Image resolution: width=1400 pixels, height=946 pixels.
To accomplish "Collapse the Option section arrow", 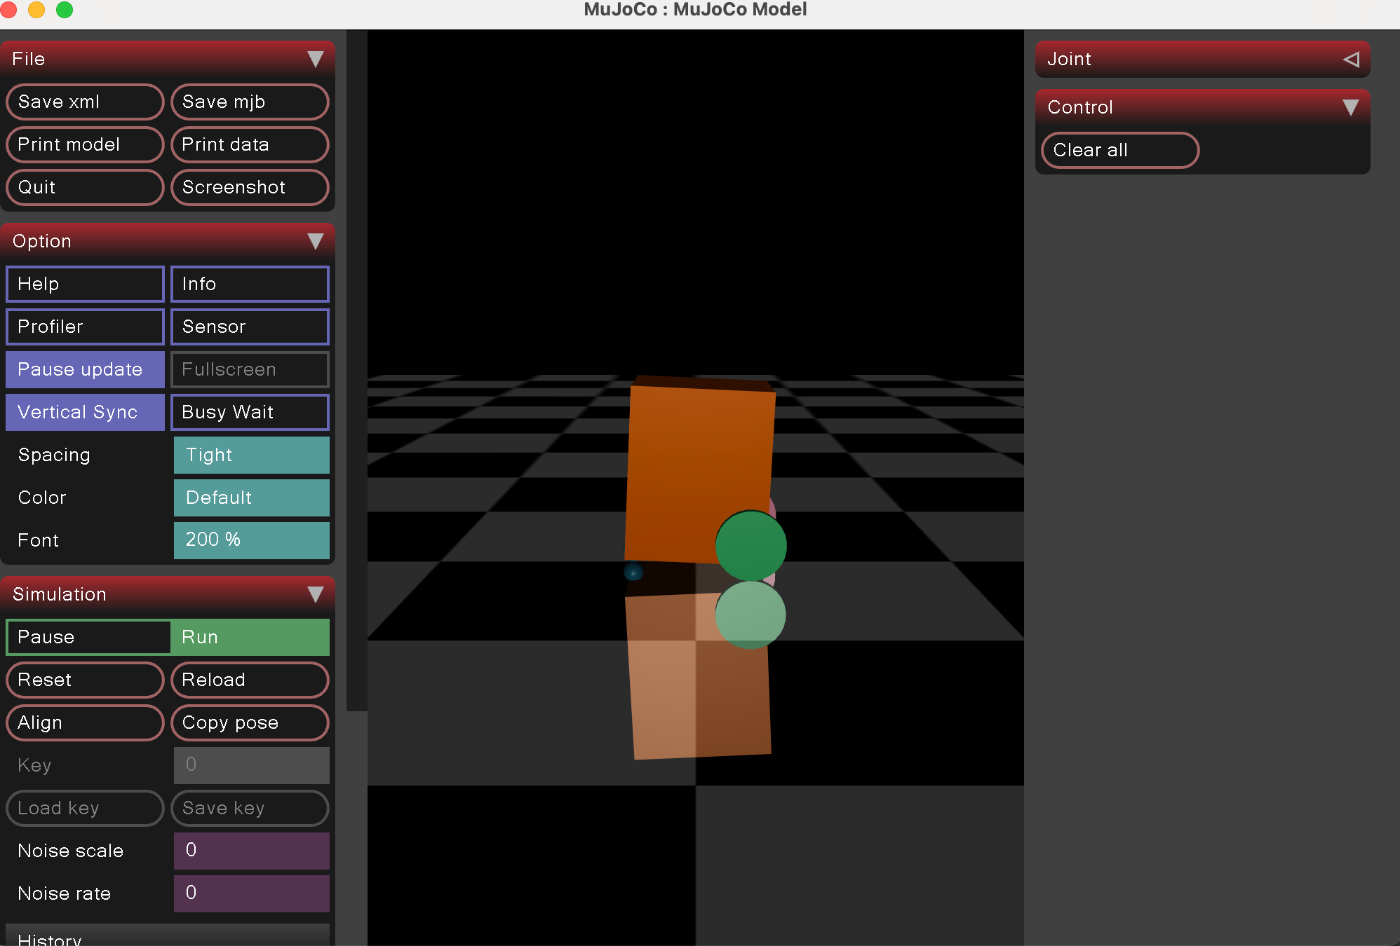I will click(315, 241).
